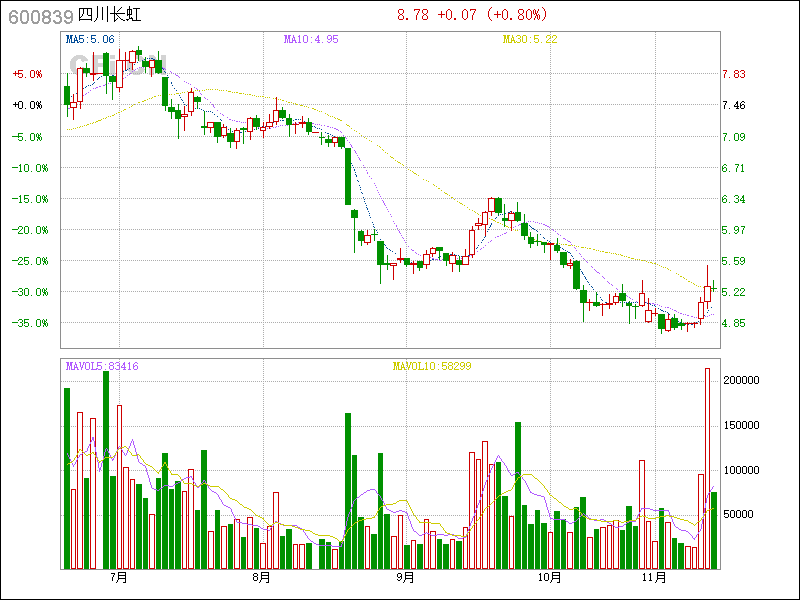Click the -20.0% percentage axis label
This screenshot has height=600, width=800.
(29, 230)
